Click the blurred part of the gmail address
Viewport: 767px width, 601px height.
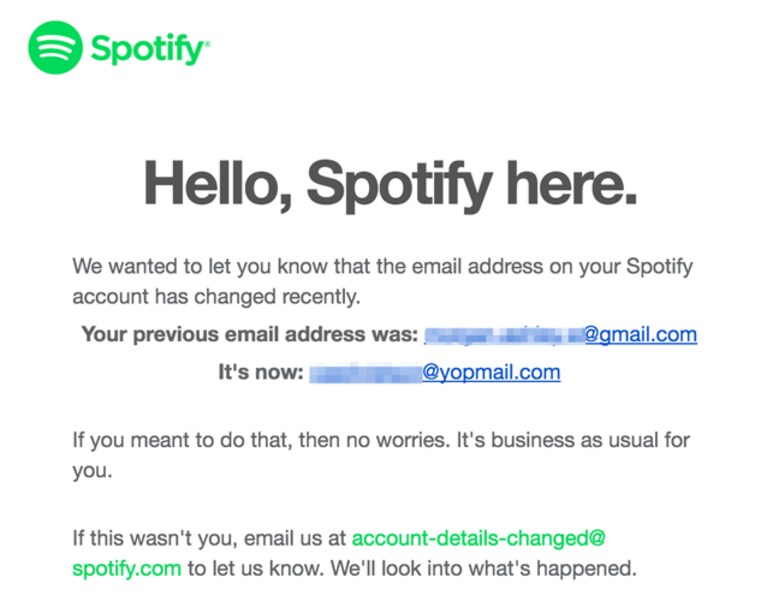click(x=504, y=335)
